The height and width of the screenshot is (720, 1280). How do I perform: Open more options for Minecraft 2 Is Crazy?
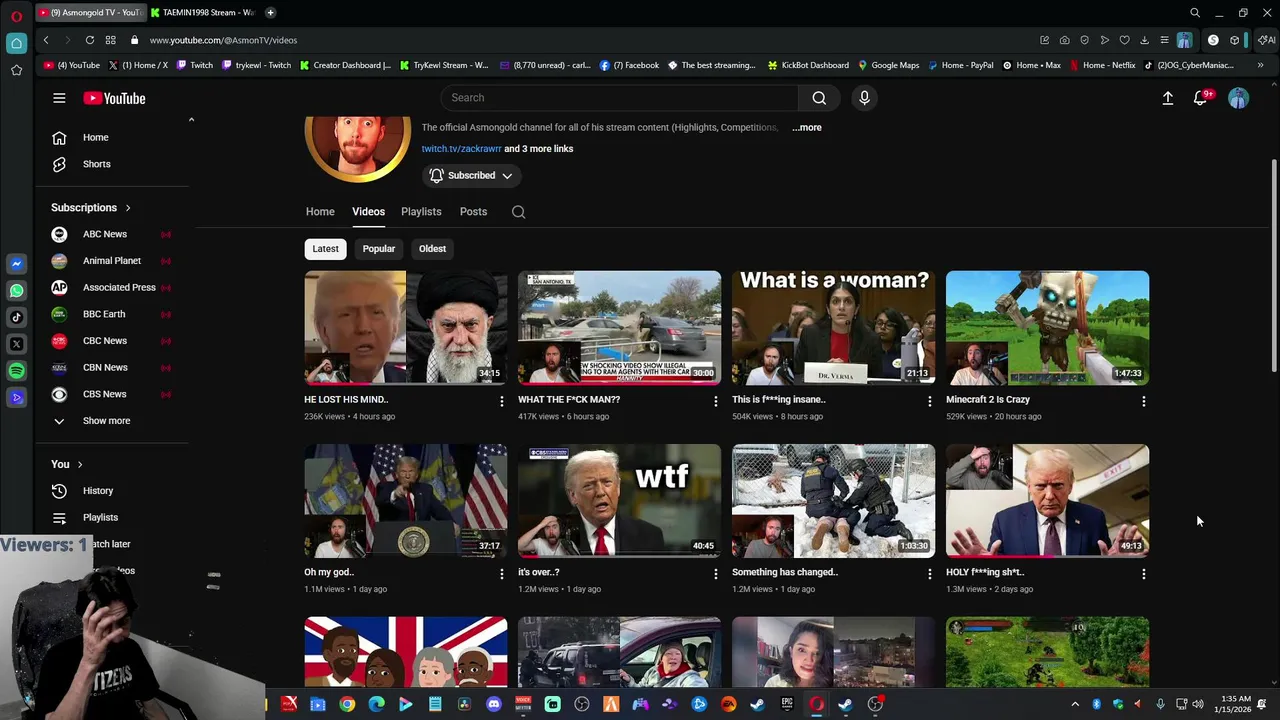[1143, 401]
